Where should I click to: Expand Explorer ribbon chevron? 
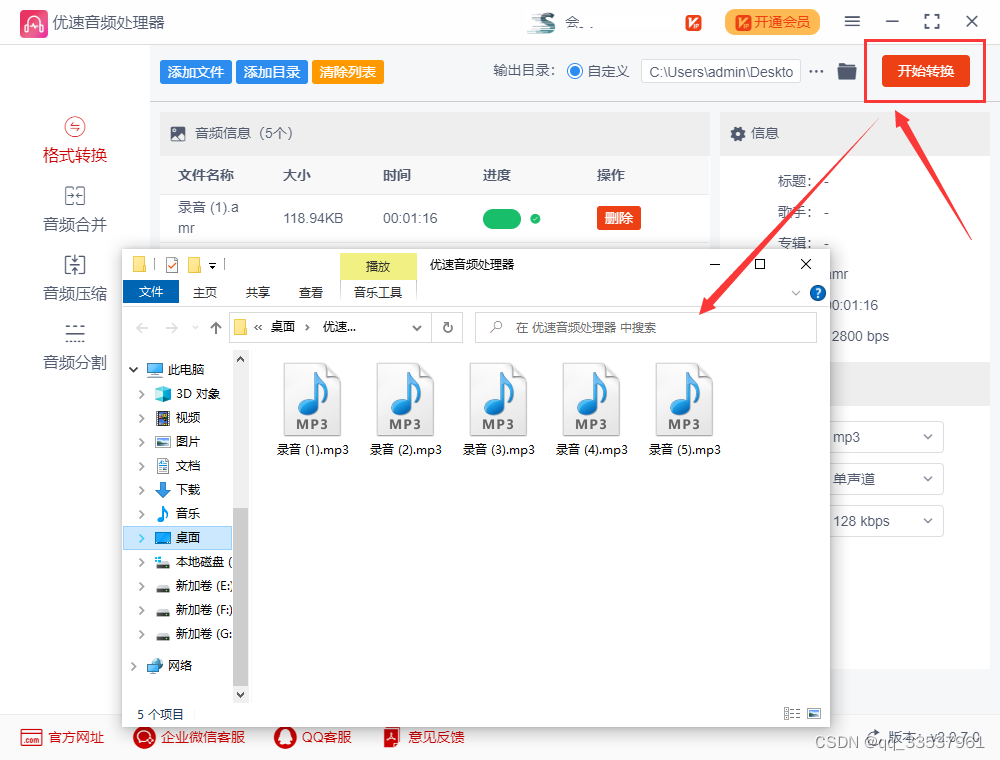tap(796, 293)
